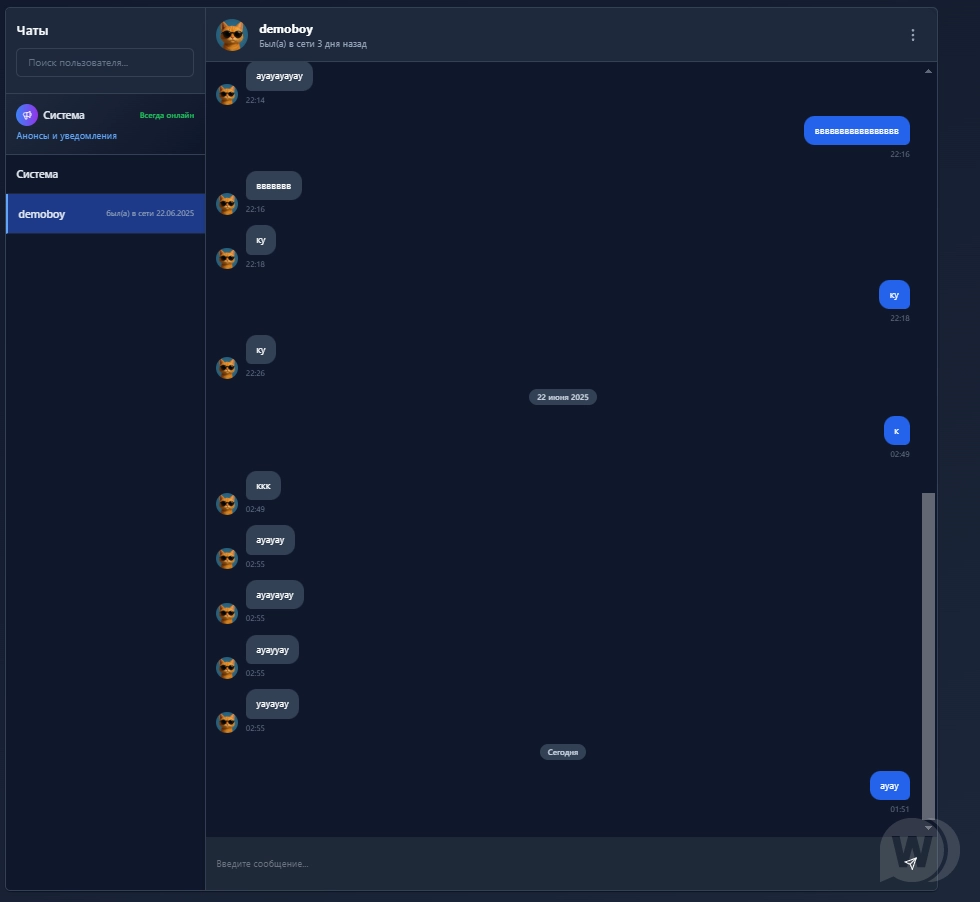Open the three-dot chat options menu
The width and height of the screenshot is (980, 902).
pyautogui.click(x=912, y=35)
